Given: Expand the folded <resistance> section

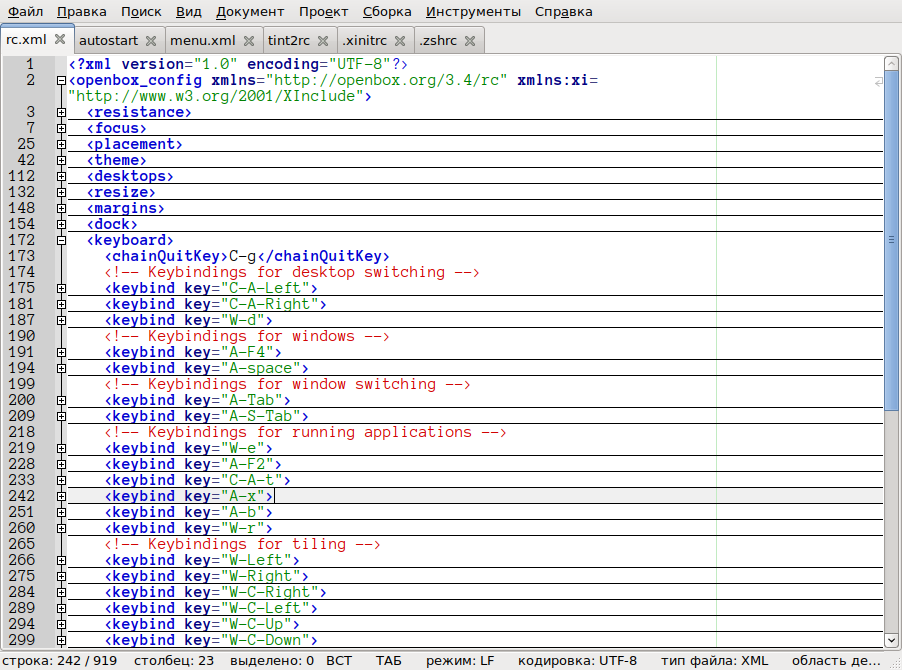Looking at the screenshot, I should coord(62,112).
